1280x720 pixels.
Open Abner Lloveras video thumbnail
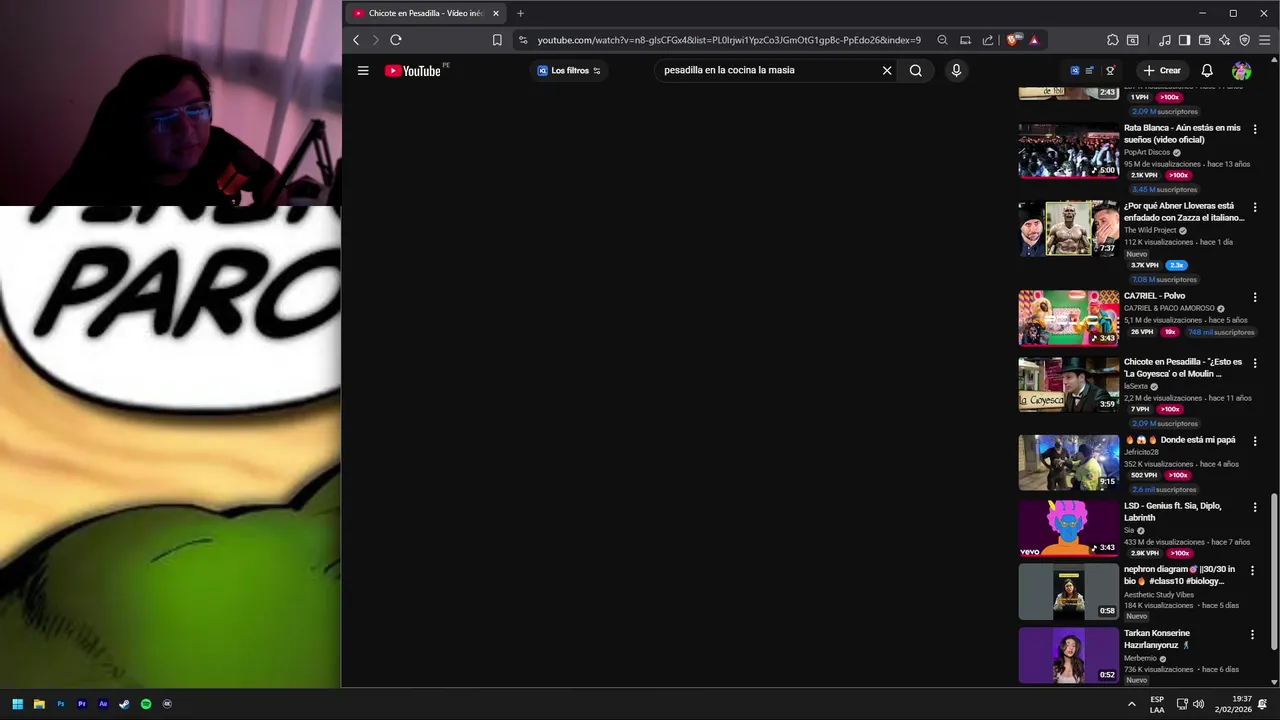(1068, 228)
